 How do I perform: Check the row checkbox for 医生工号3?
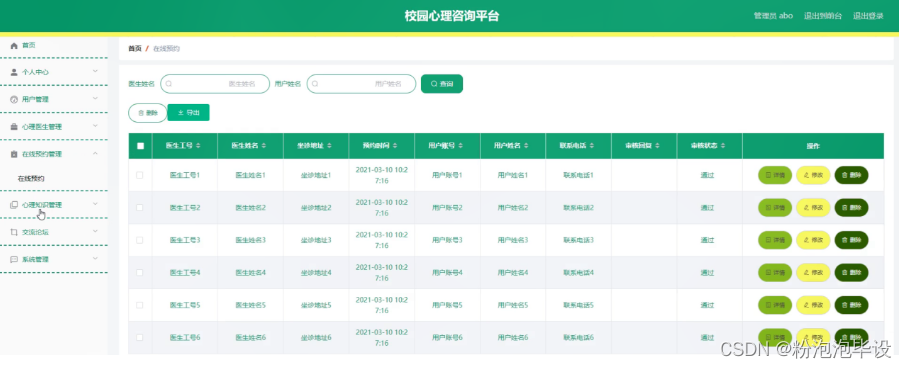(x=139, y=240)
